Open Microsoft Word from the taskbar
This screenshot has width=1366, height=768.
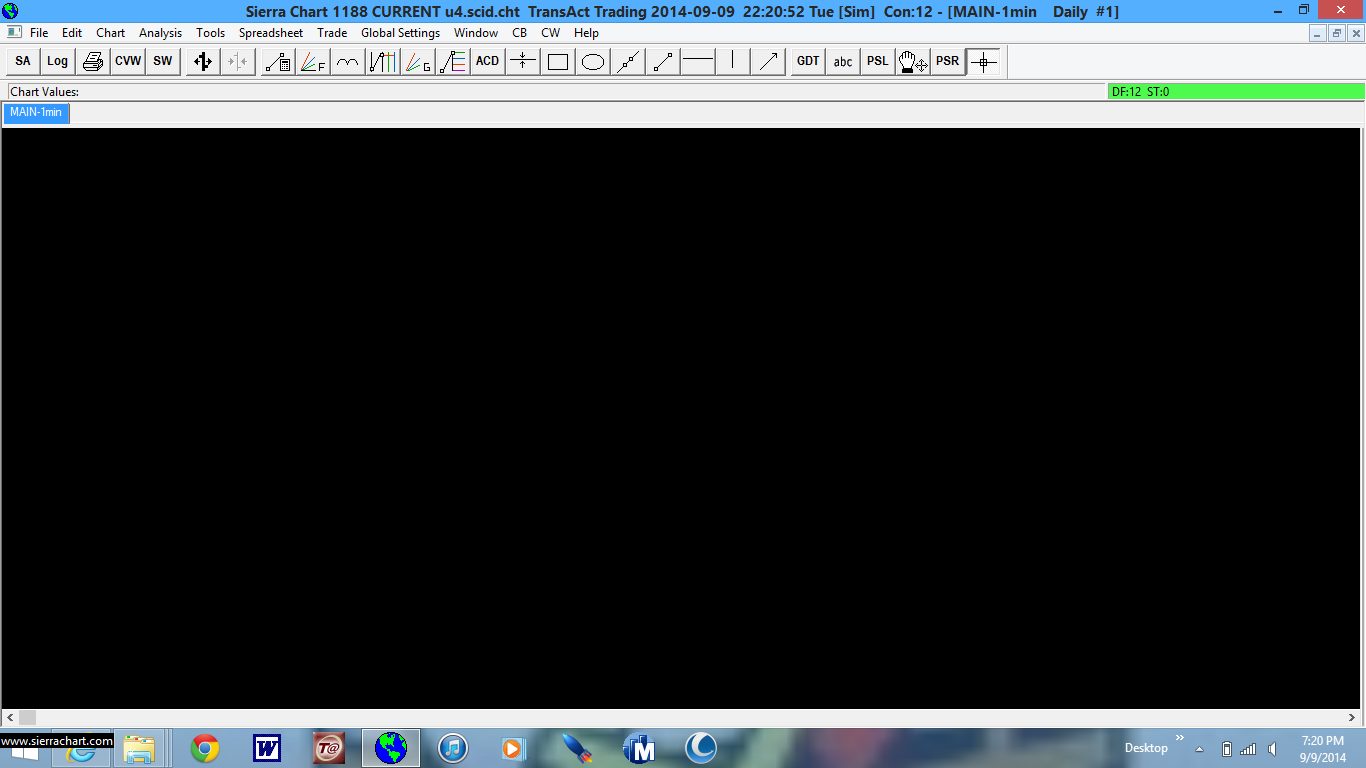pyautogui.click(x=267, y=748)
